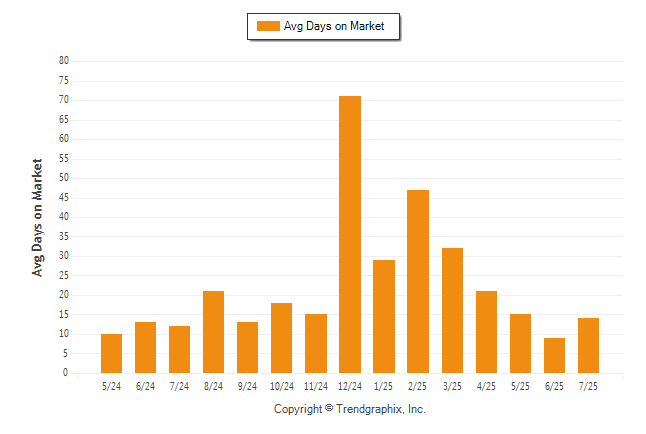The width and height of the screenshot is (646, 434).
Task: Click the 5/24 bar
Action: [x=111, y=354]
